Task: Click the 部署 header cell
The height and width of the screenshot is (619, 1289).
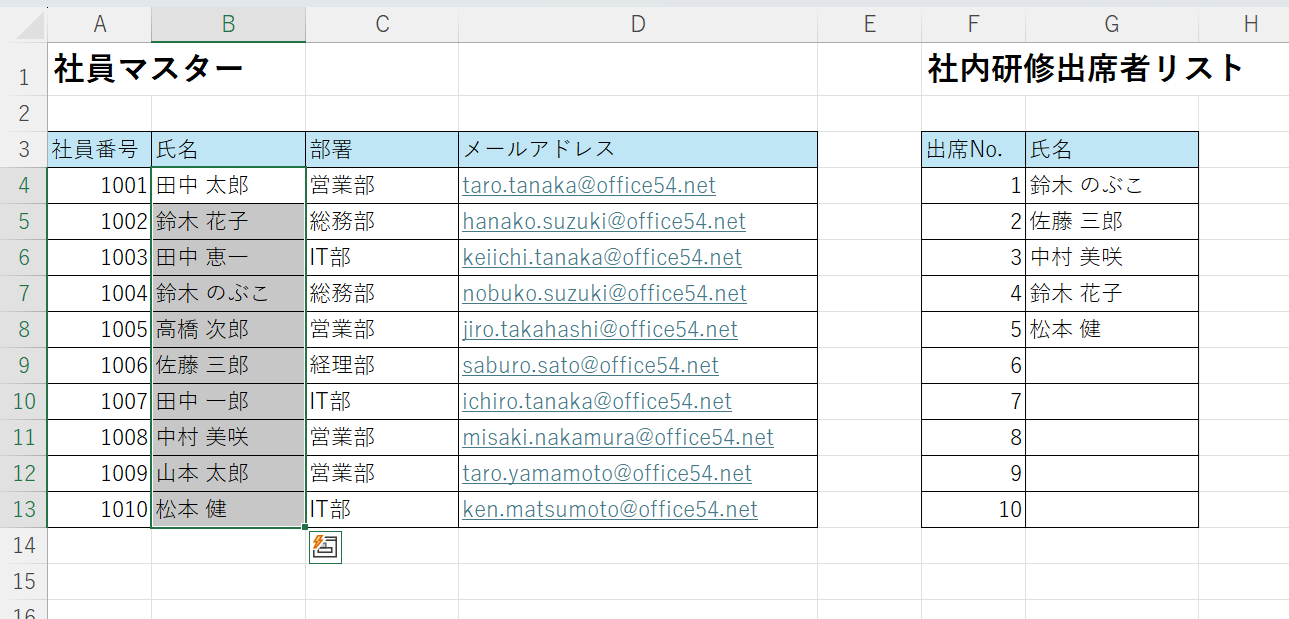Action: pos(382,150)
